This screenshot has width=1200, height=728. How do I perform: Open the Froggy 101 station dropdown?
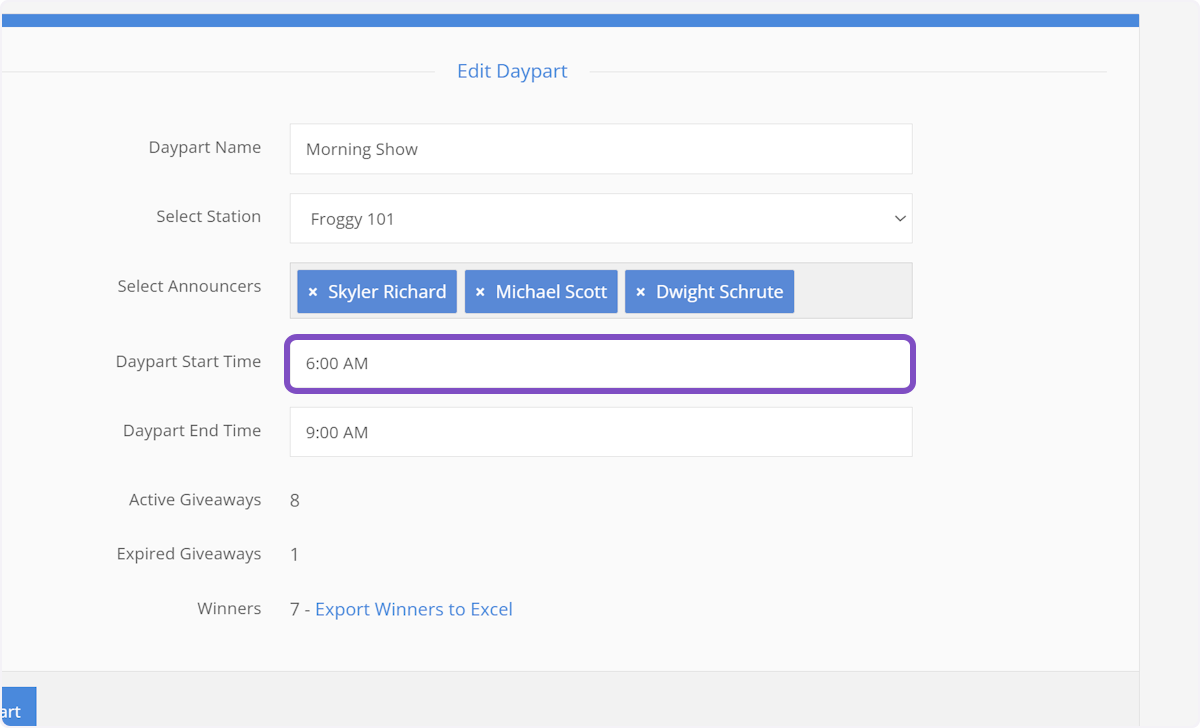click(x=600, y=218)
